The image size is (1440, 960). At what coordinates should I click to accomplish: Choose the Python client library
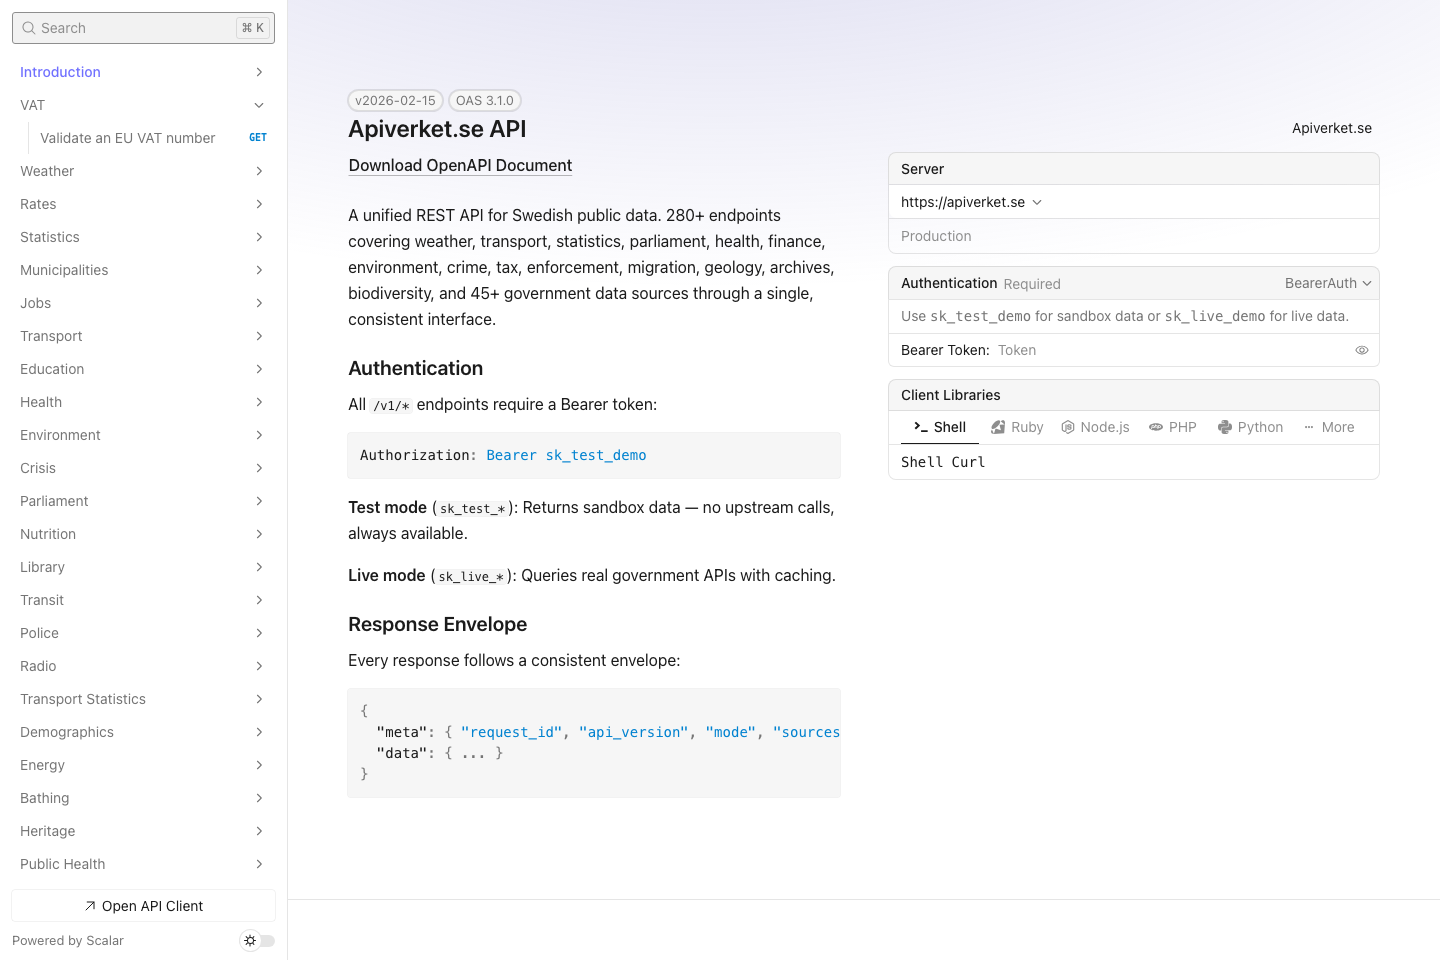pos(1250,427)
